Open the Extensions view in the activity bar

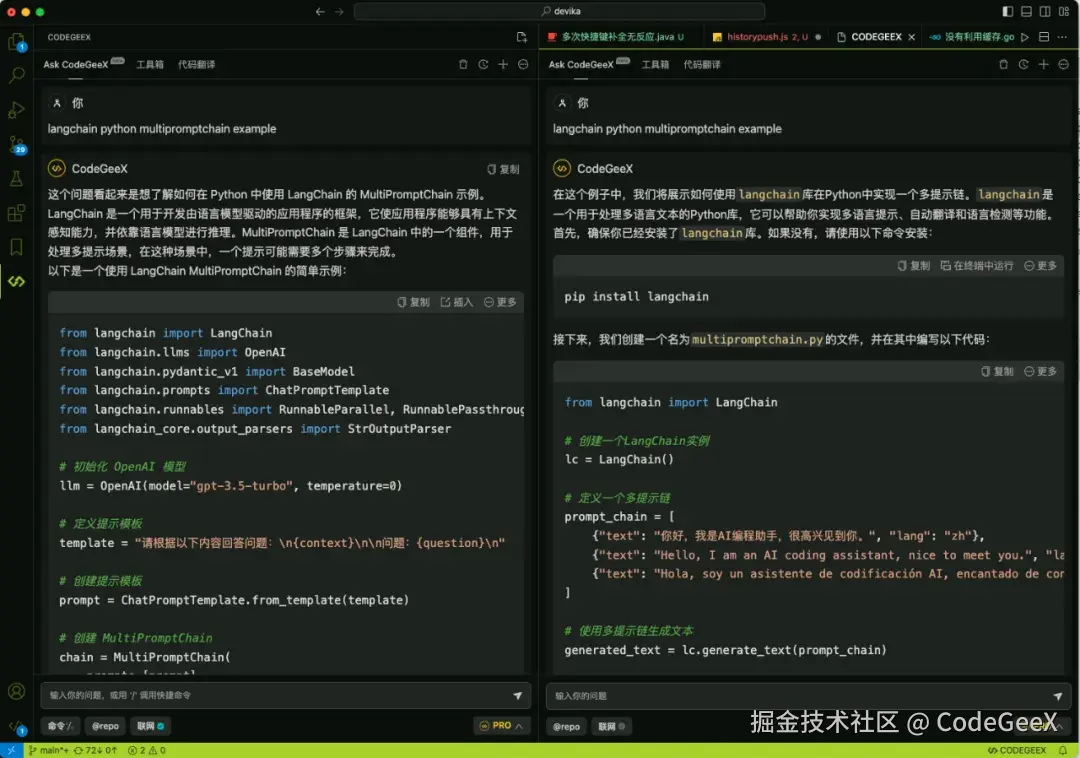click(x=17, y=213)
